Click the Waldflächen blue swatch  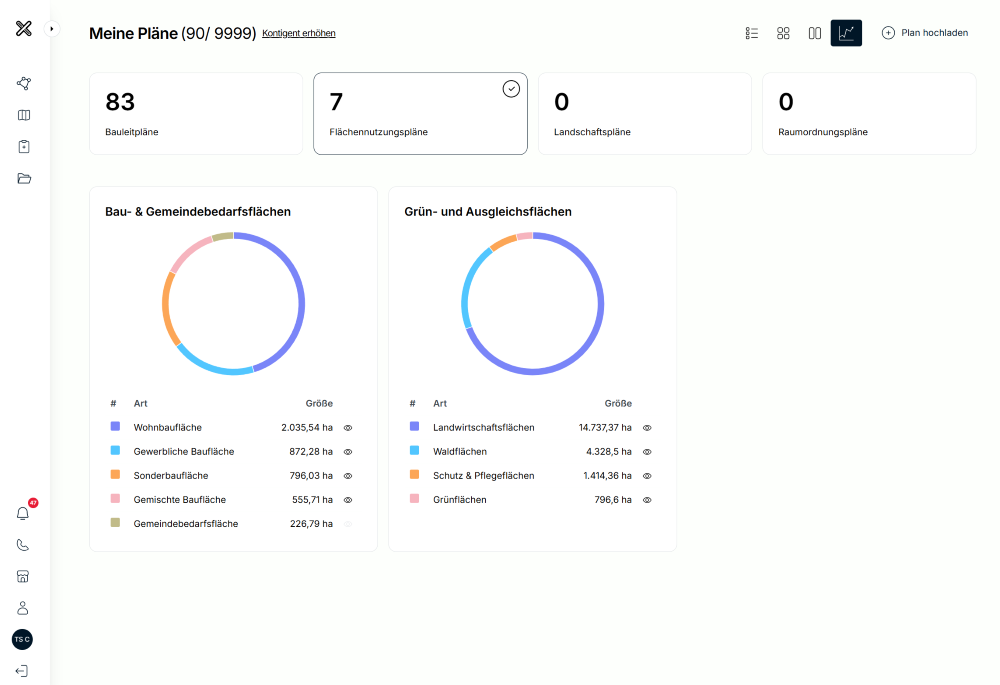coord(415,450)
